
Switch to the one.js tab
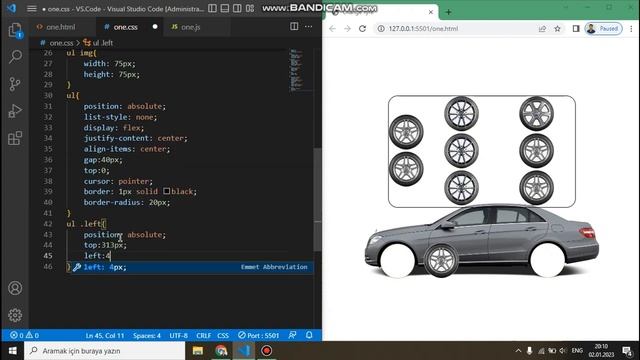coord(191,27)
